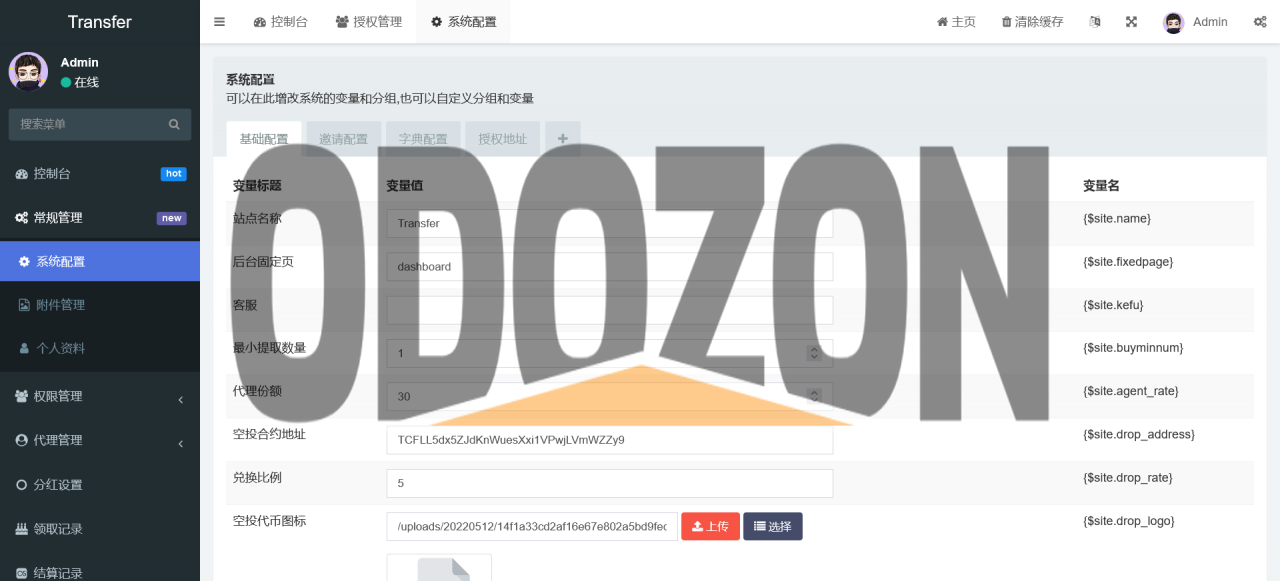The image size is (1280, 581).
Task: Expand the 权限管理 sidebar group
Action: coord(100,396)
